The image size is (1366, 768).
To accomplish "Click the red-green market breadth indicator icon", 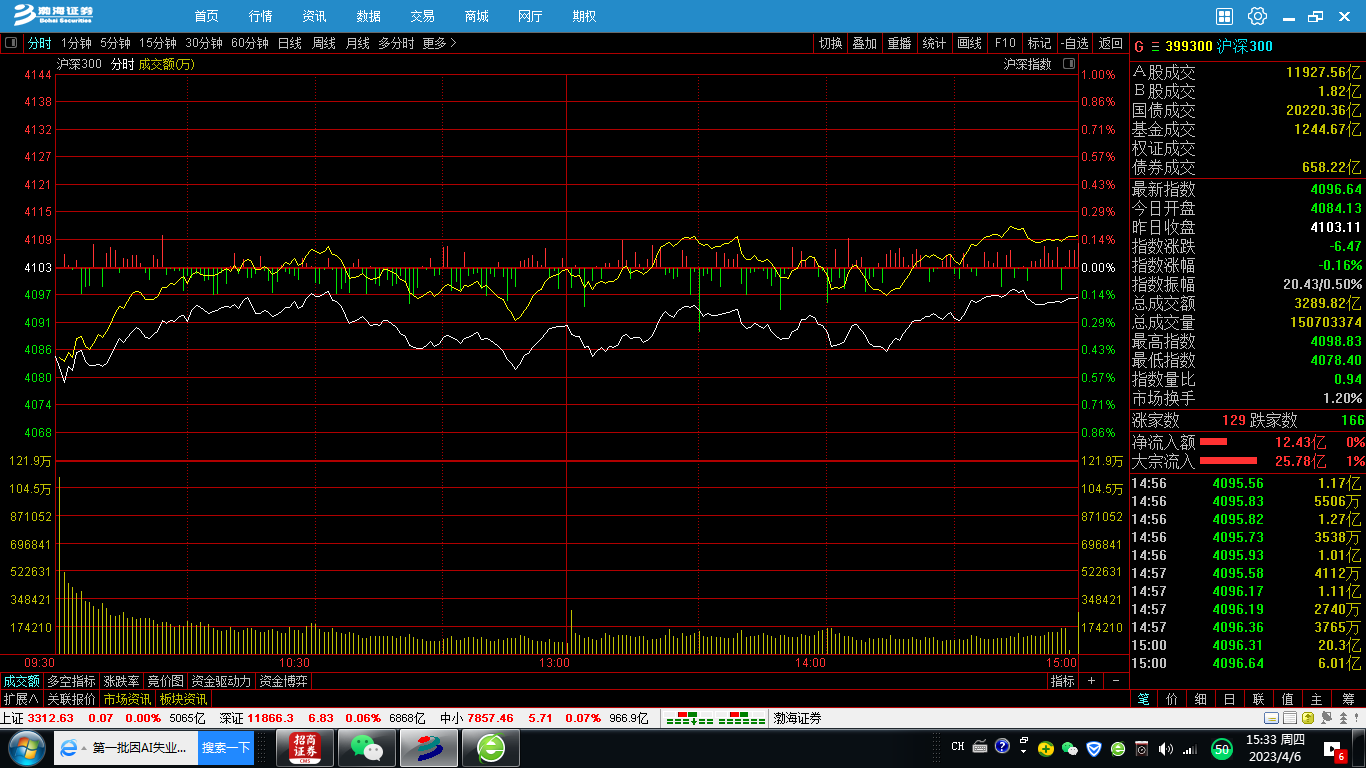I will pyautogui.click(x=716, y=718).
